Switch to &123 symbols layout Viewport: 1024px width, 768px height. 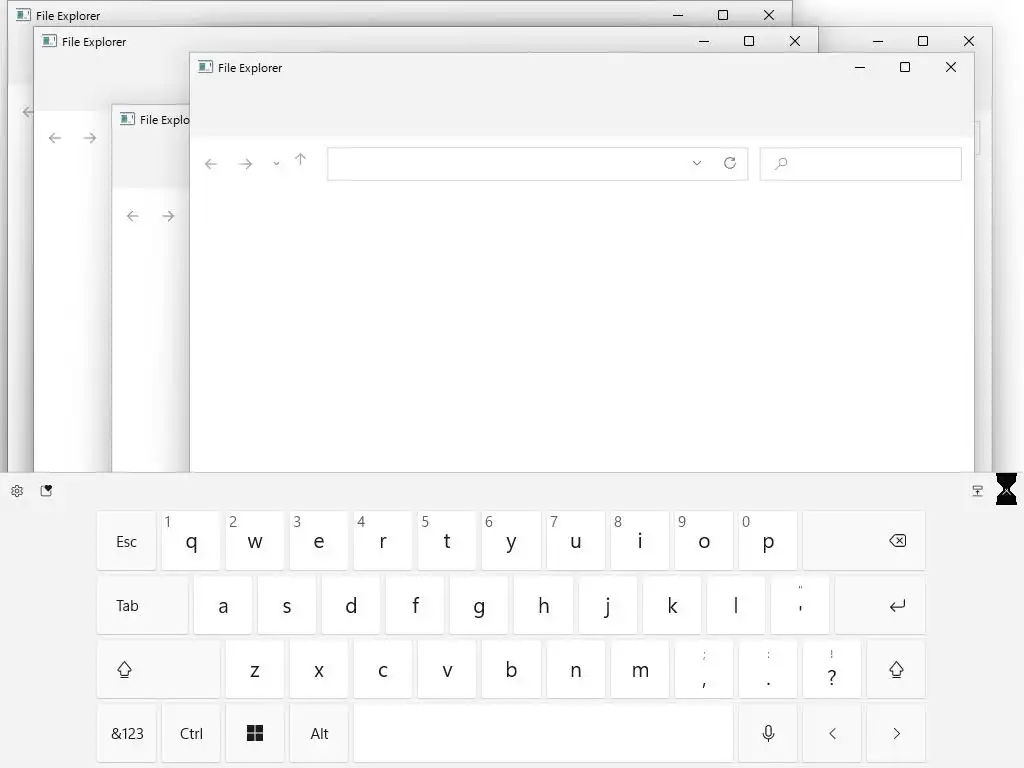126,733
